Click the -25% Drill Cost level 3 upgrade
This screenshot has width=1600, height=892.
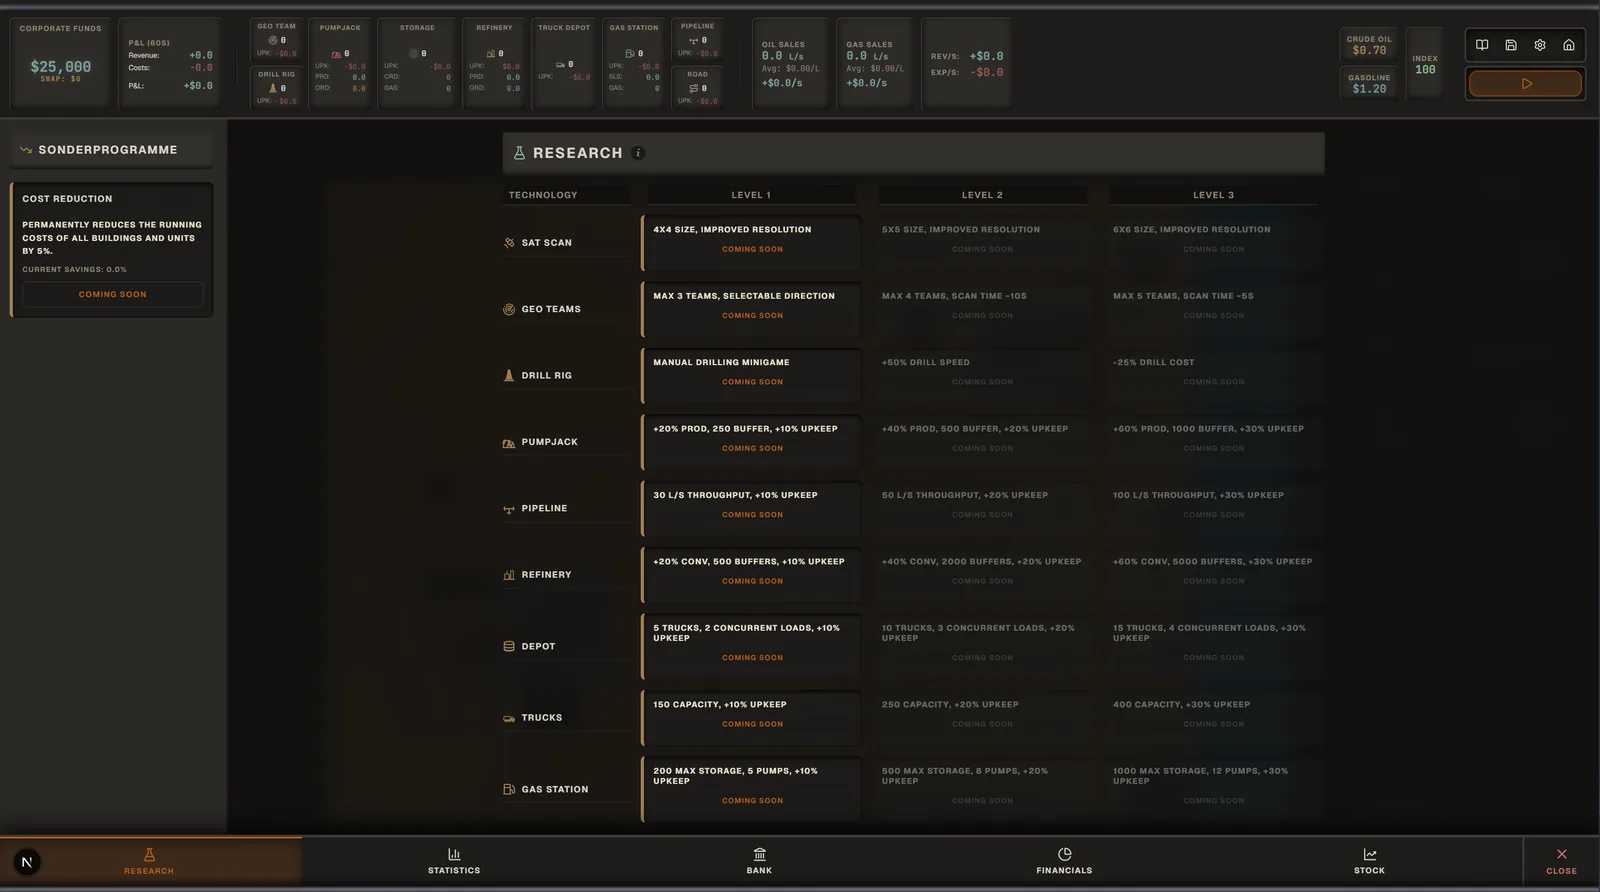[1214, 375]
